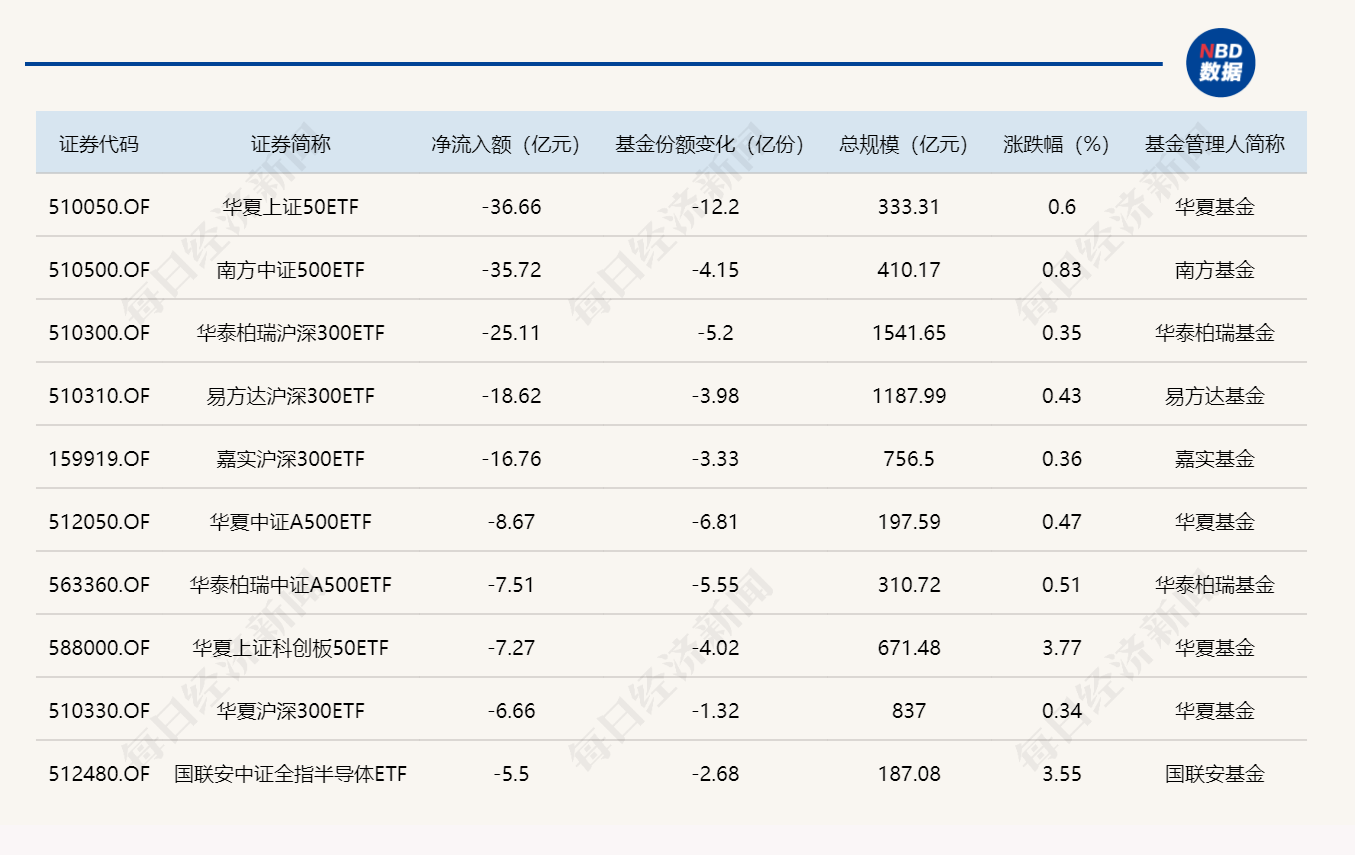Screen dimensions: 1355x855
Task: Select the code 512050.OF
Action: click(99, 522)
